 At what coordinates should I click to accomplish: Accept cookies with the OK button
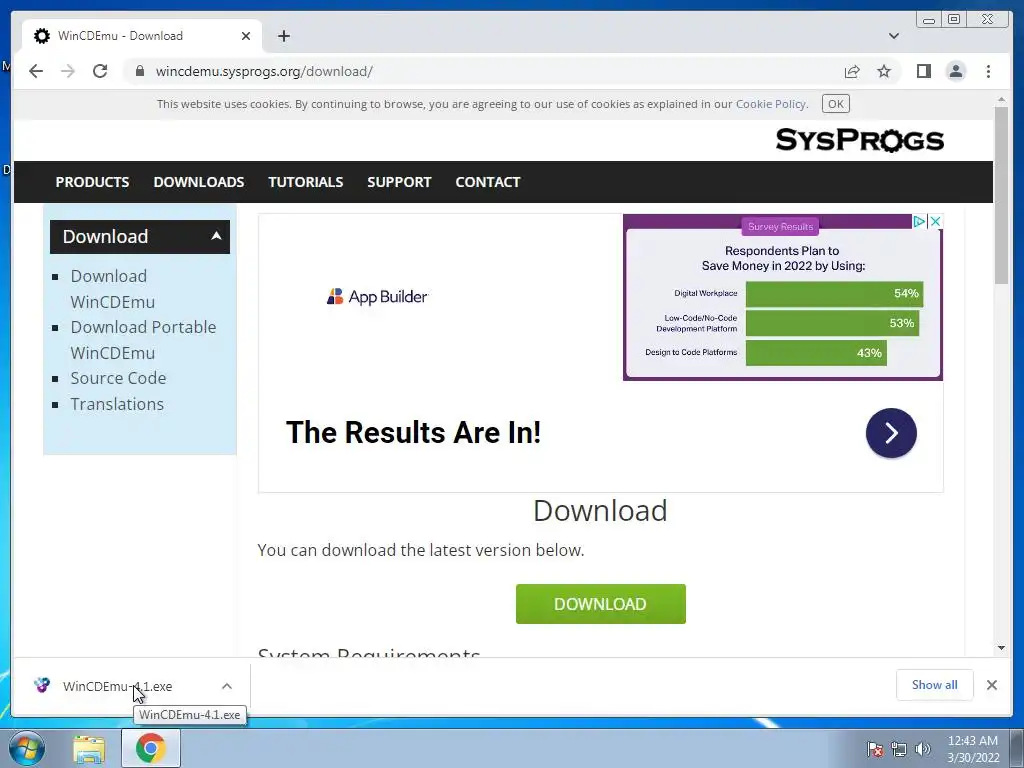click(835, 104)
